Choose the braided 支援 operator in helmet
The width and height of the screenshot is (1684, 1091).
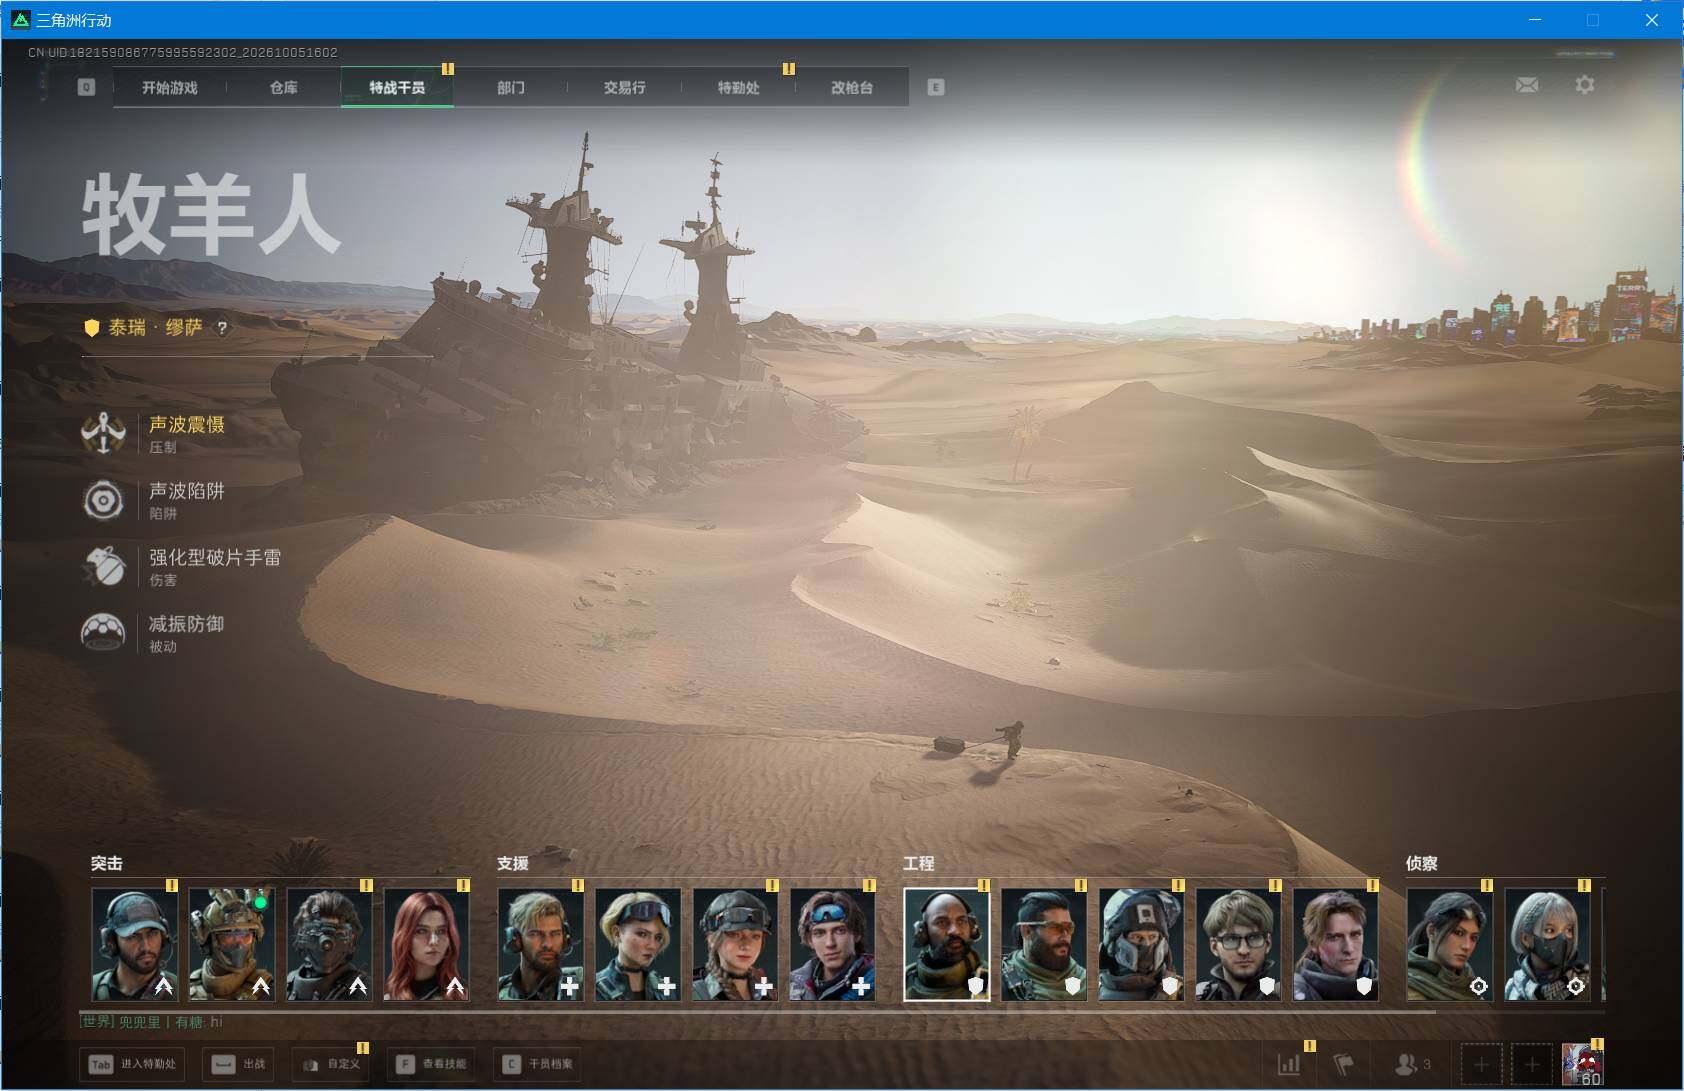pos(735,944)
